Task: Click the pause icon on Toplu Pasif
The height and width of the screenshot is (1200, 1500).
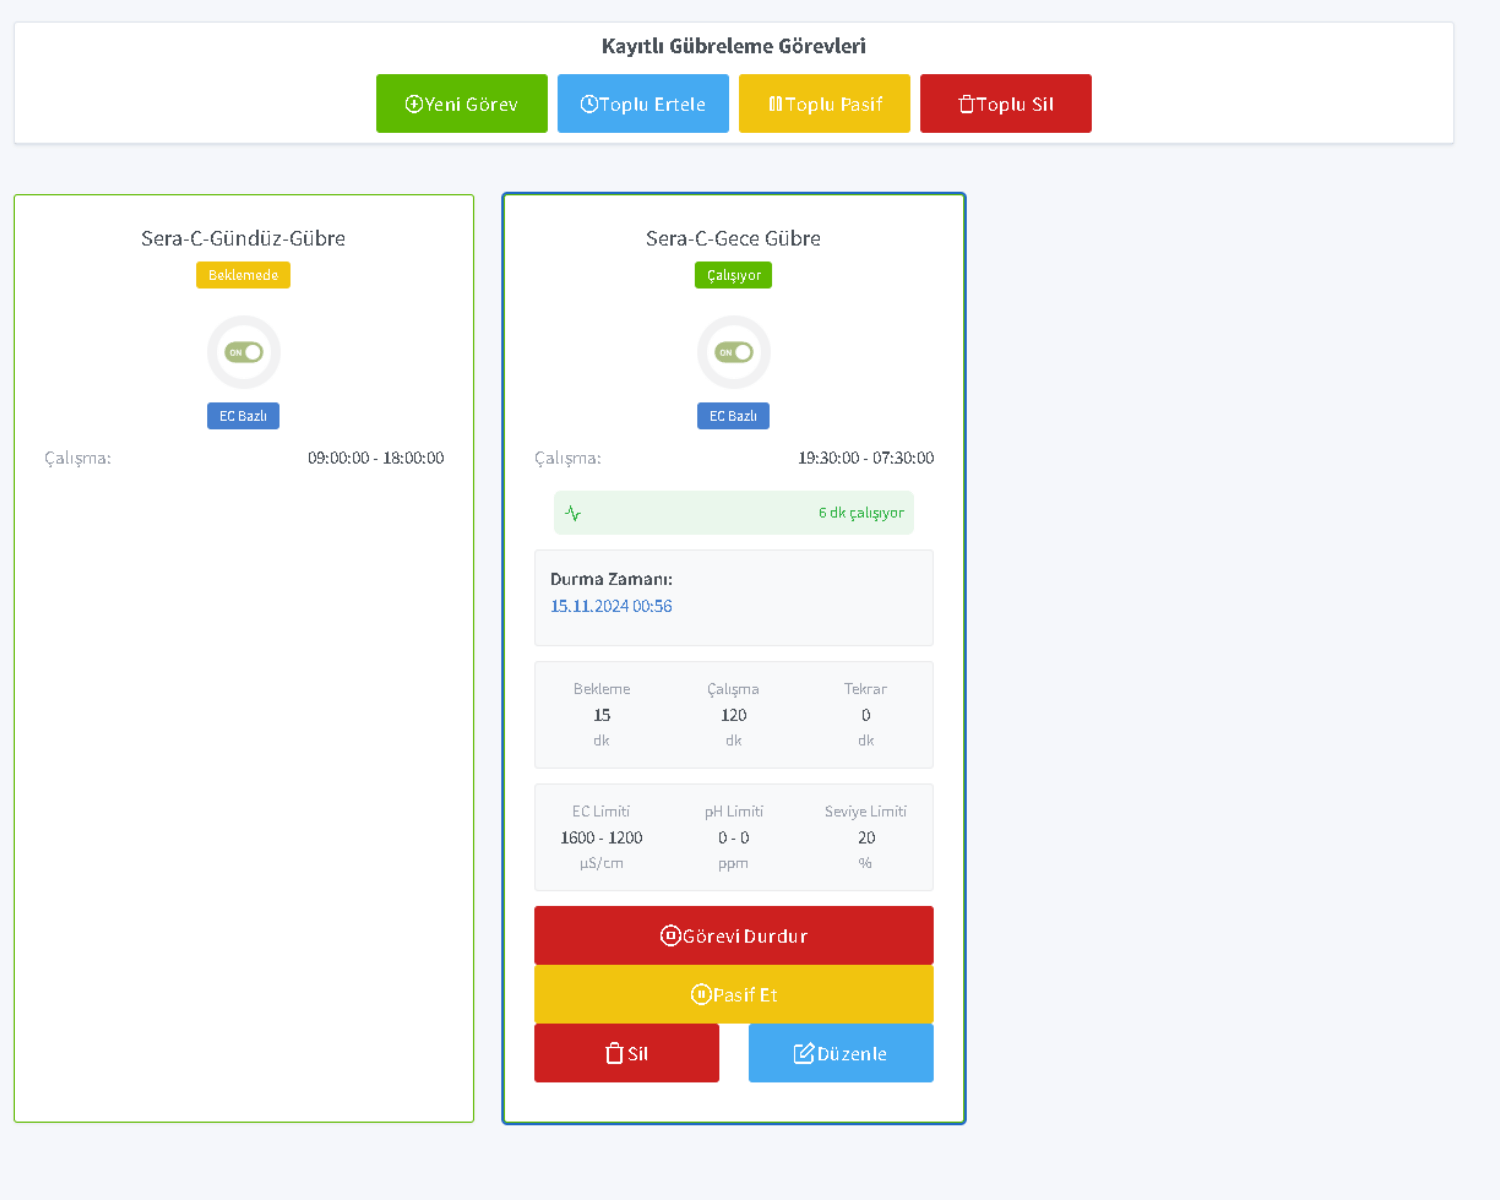Action: coord(775,104)
